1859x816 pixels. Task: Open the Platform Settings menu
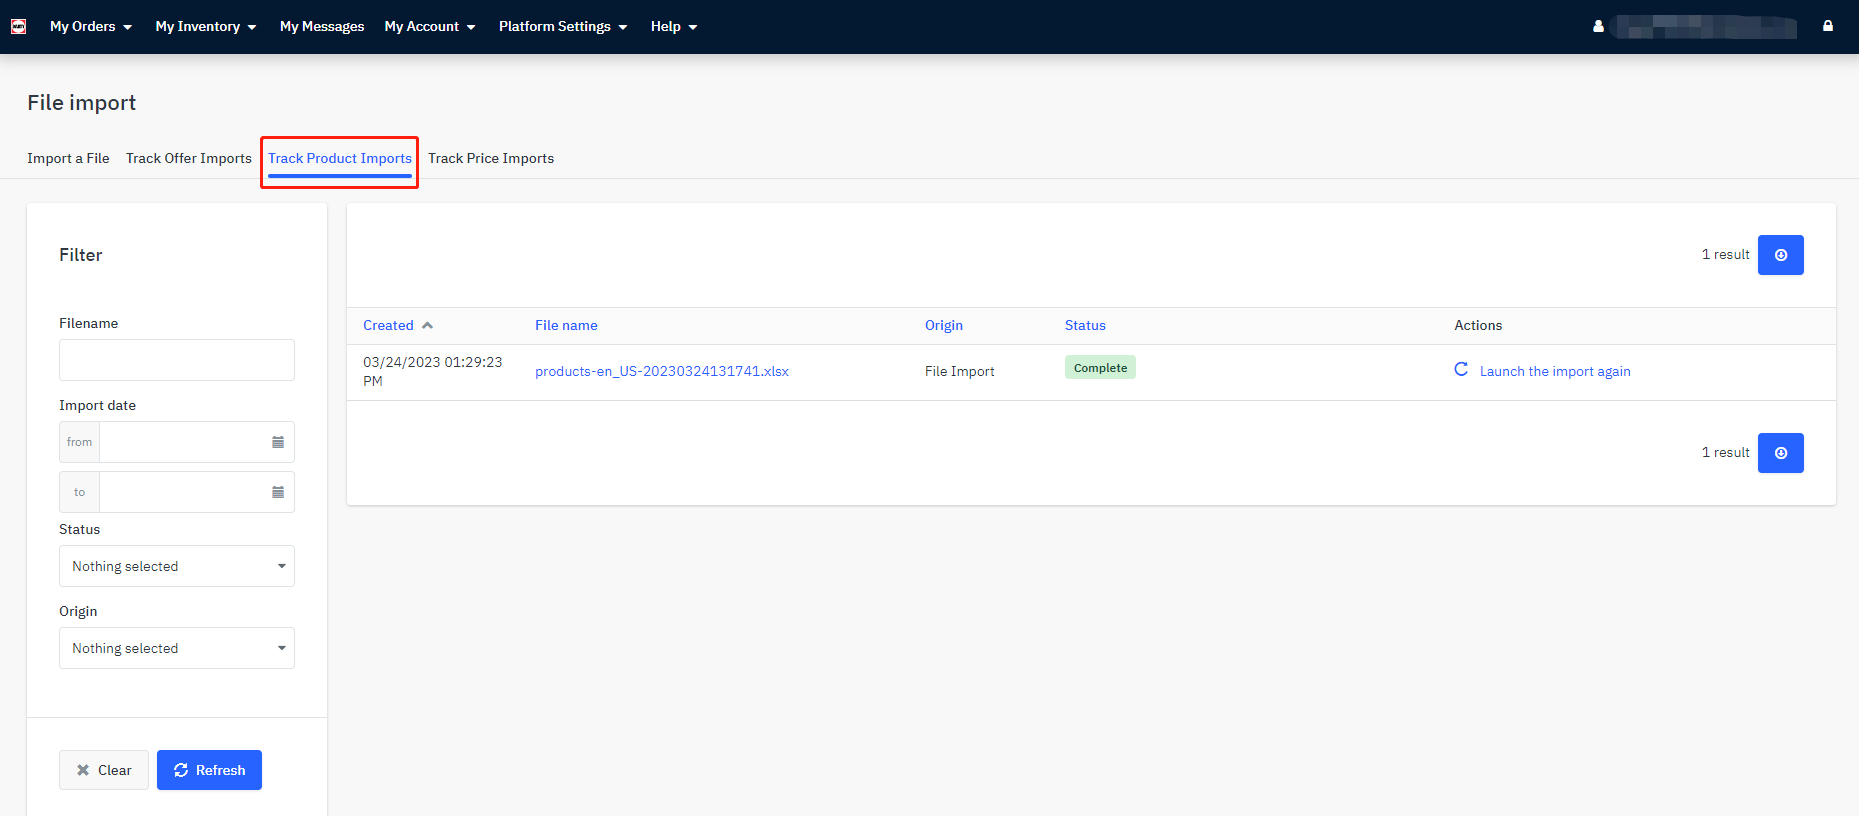coord(562,27)
